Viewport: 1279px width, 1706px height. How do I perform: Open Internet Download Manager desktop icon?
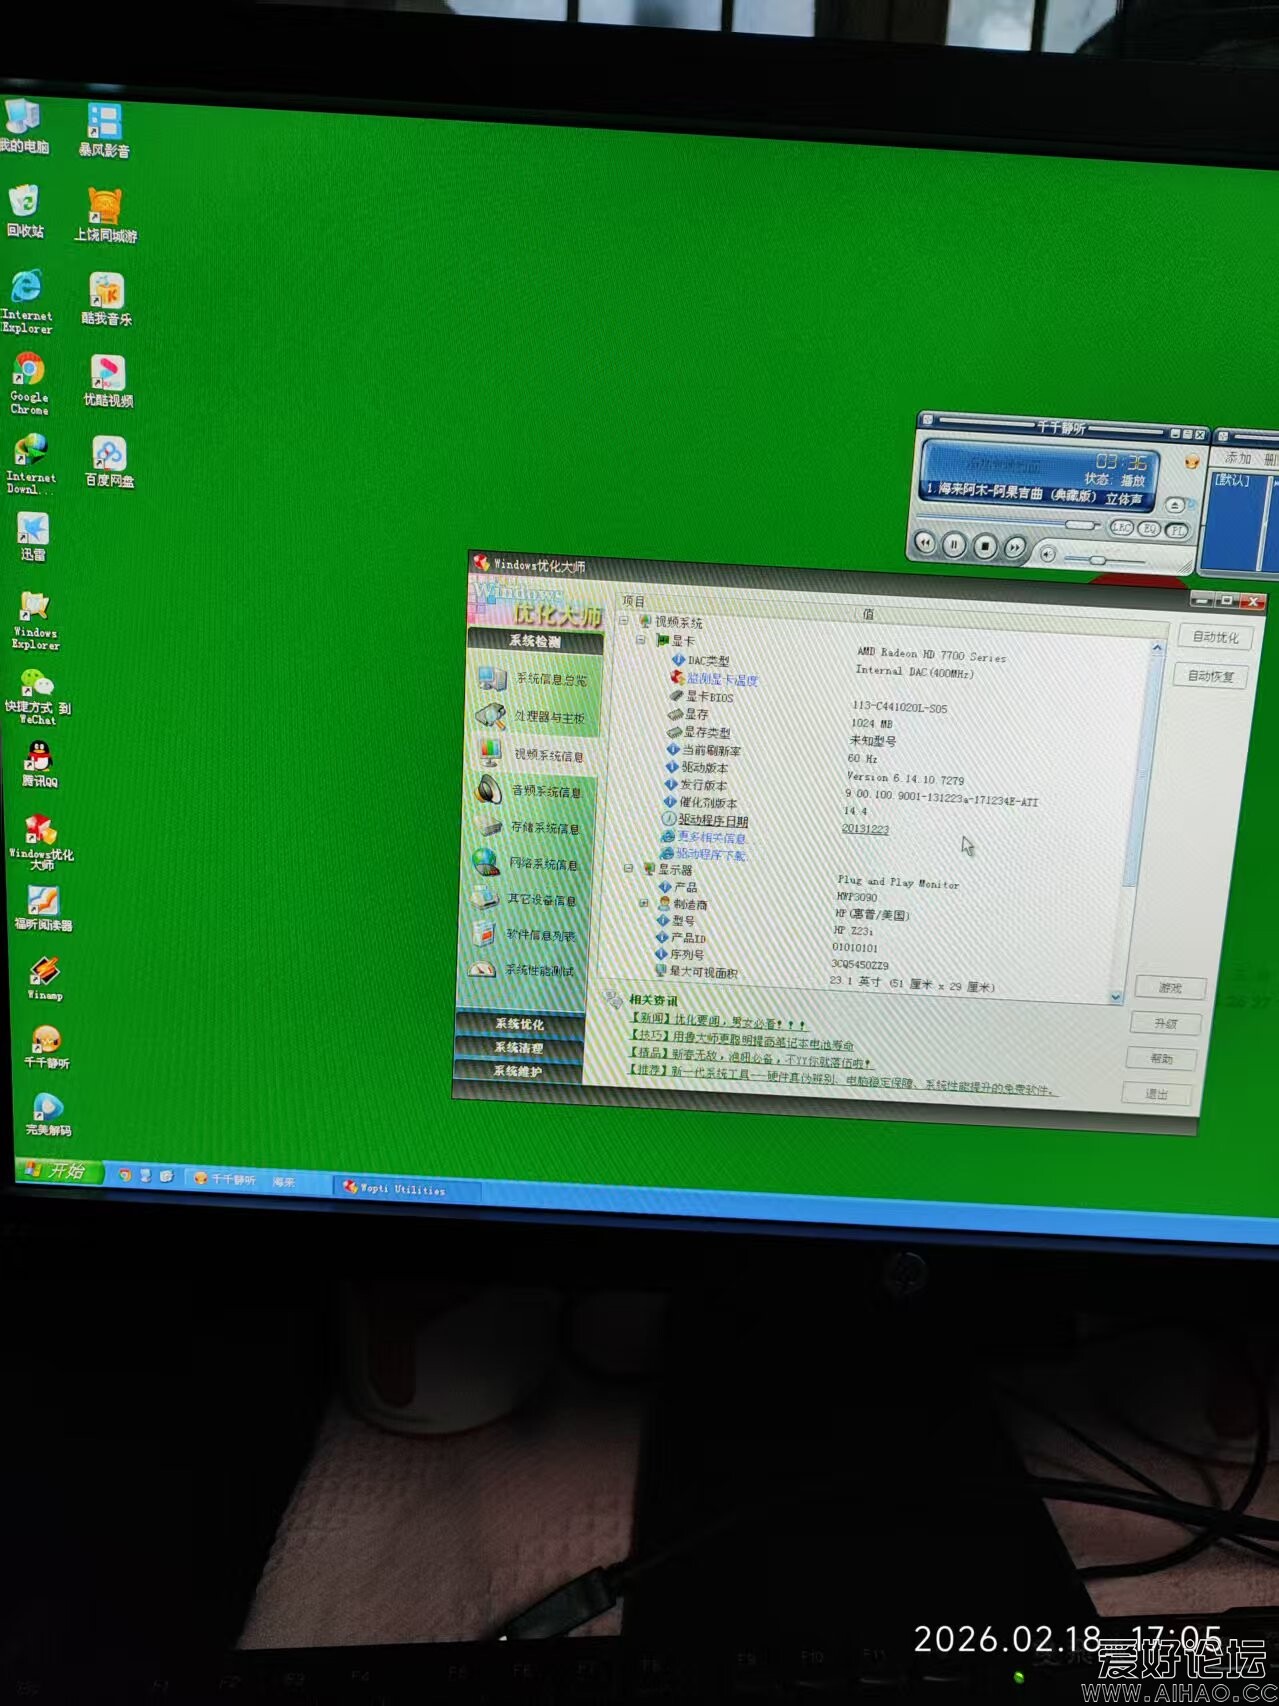pos(31,464)
